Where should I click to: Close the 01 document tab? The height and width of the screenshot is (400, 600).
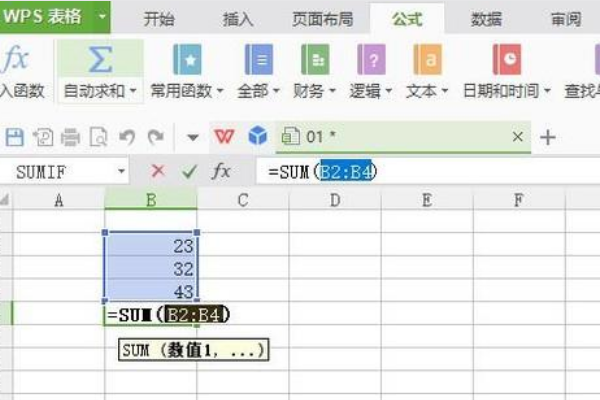click(x=517, y=137)
